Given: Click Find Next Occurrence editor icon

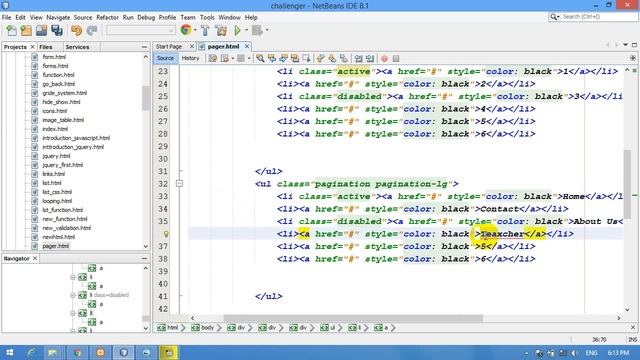Looking at the screenshot, I should pyautogui.click(x=283, y=58).
